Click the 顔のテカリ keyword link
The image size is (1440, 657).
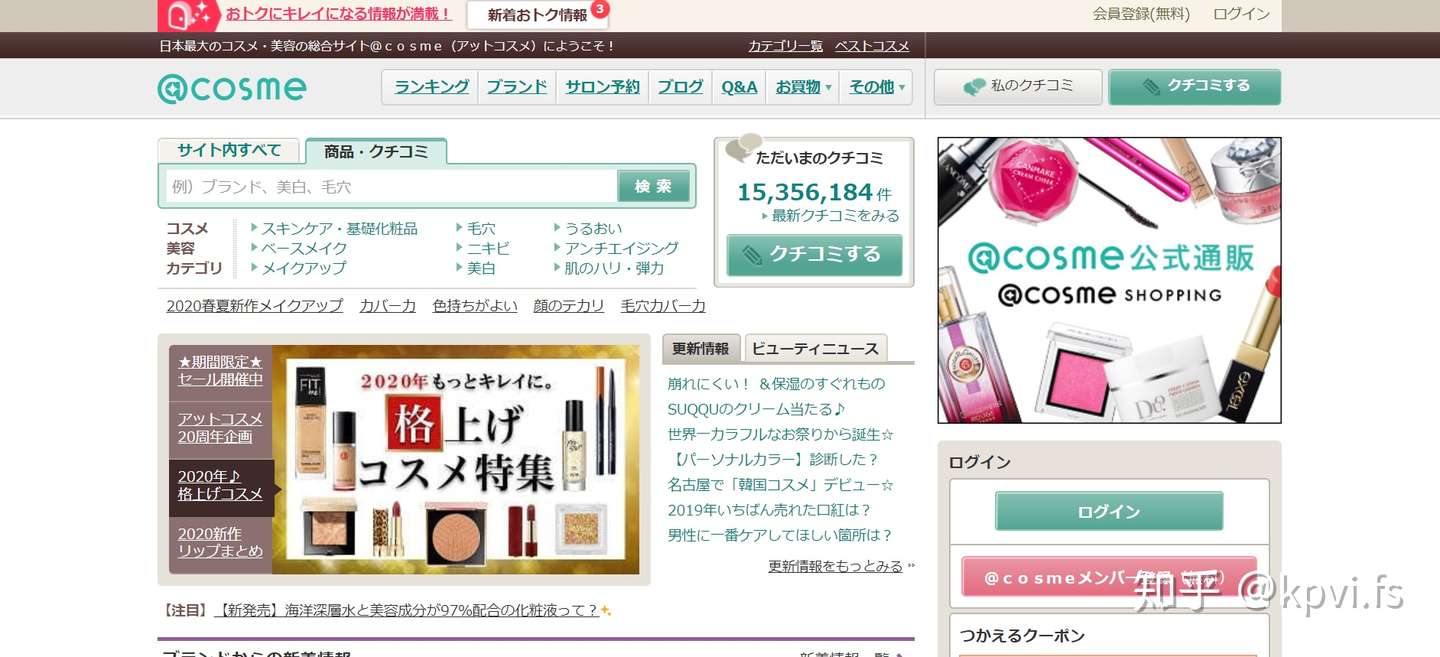tap(569, 306)
